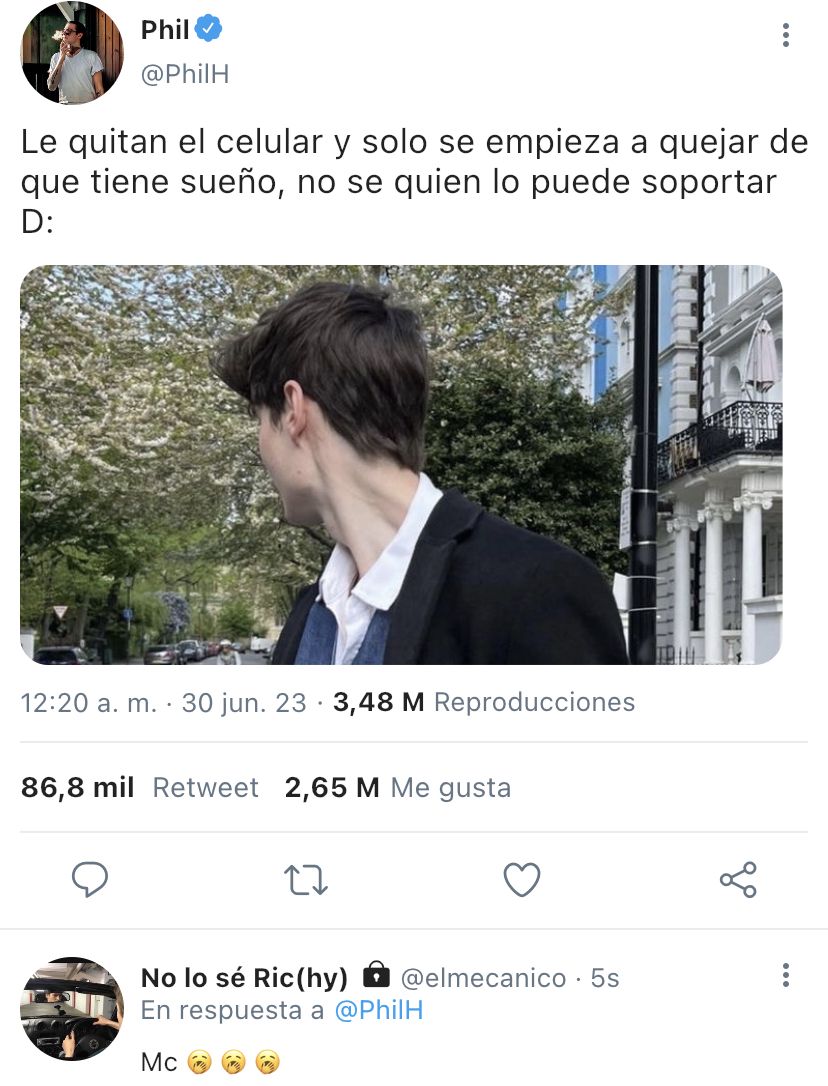View the 2,65 M Me gusta list
This screenshot has width=828, height=1086.
pos(398,787)
